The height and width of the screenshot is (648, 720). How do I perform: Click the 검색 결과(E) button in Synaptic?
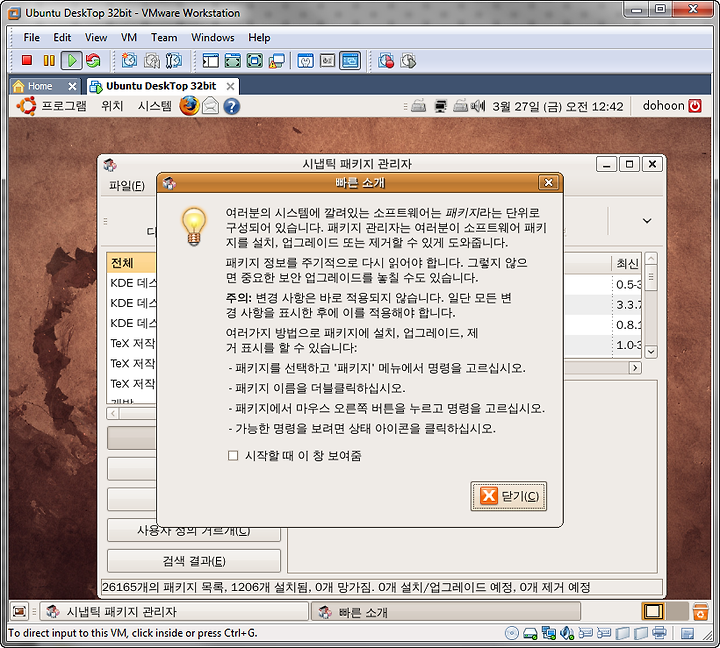(194, 561)
